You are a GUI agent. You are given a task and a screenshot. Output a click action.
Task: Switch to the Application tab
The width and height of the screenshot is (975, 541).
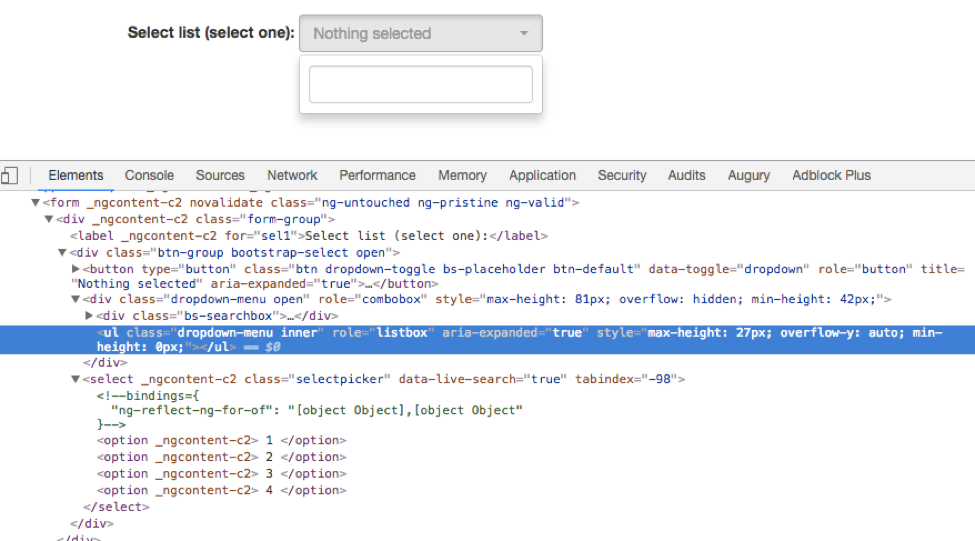point(542,176)
